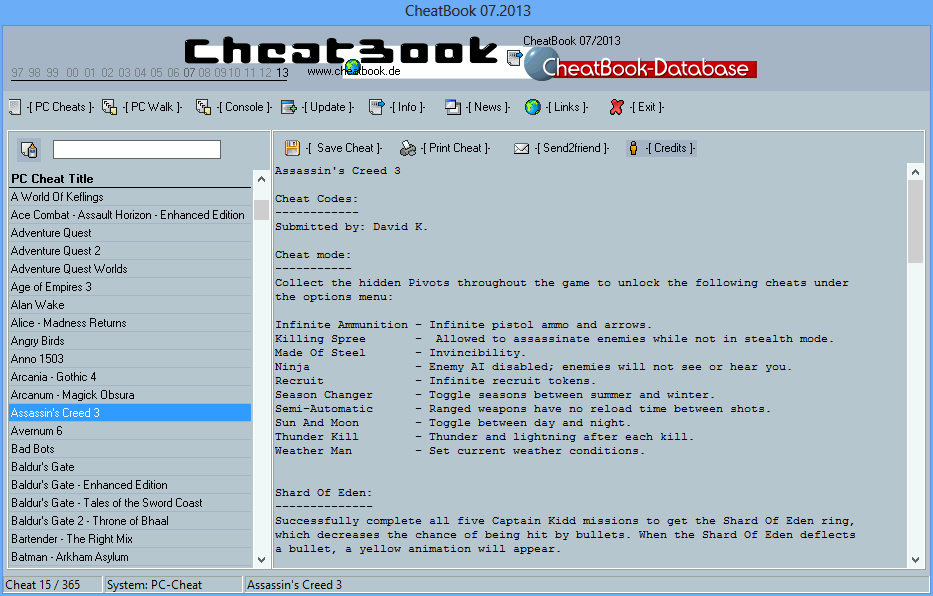
Task: Click the Print Cheat button text
Action: 456,148
